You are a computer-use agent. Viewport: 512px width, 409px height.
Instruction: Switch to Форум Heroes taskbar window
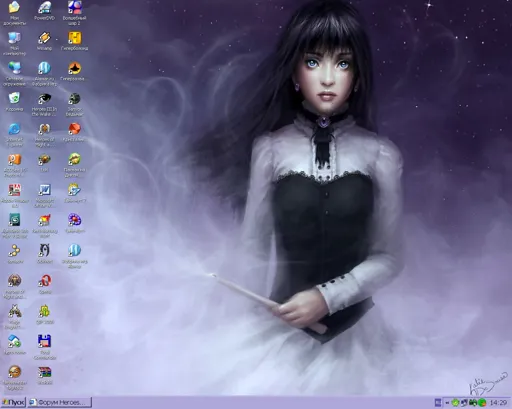60,402
